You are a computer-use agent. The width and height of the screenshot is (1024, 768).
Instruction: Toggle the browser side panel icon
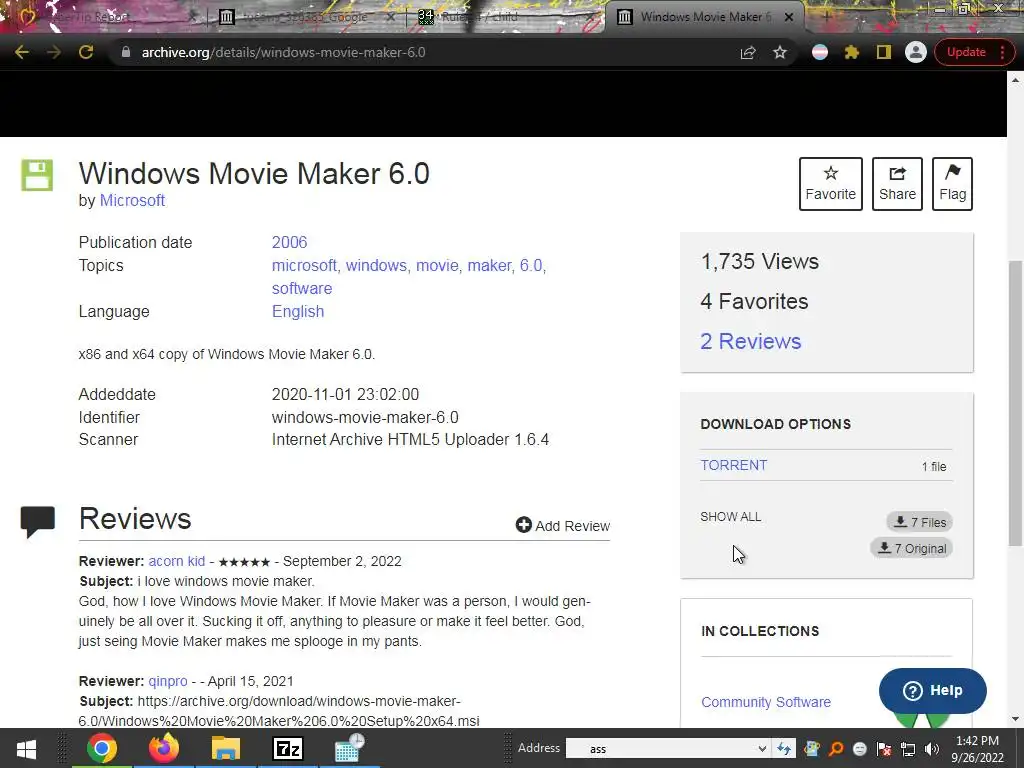coord(884,52)
